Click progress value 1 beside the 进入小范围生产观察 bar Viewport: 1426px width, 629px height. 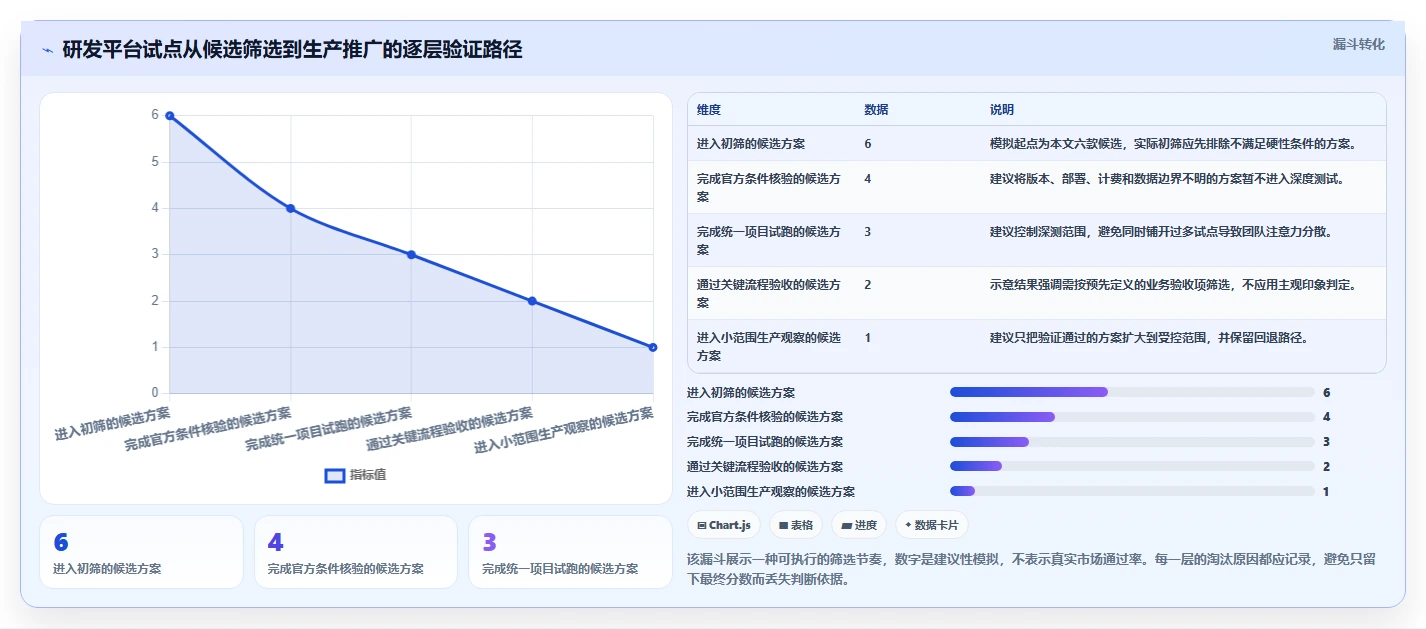[x=1326, y=491]
